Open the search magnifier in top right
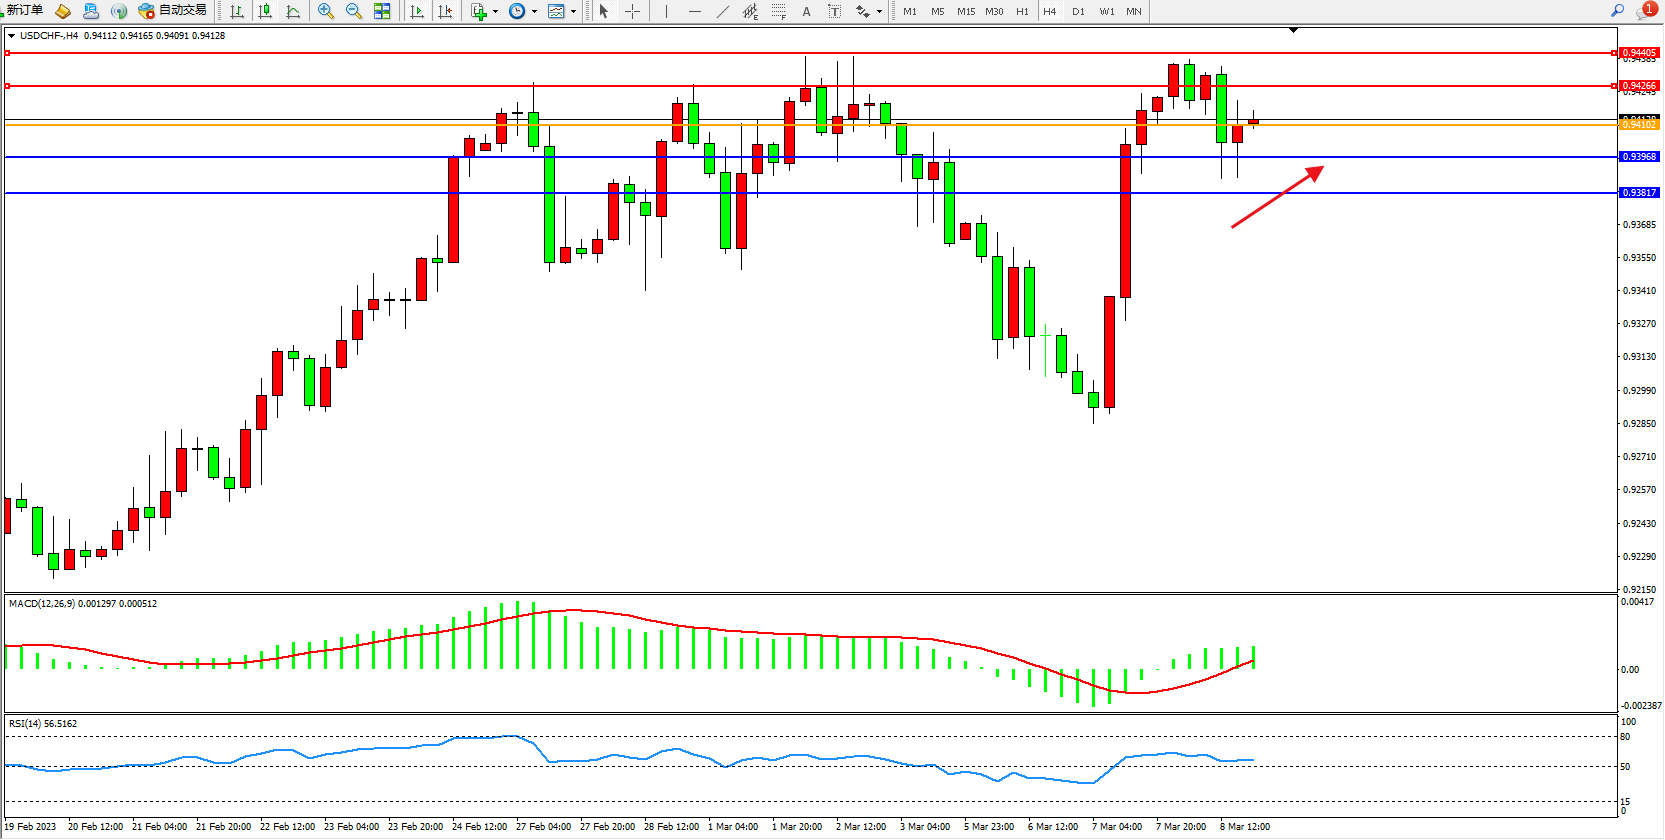This screenshot has height=840, width=1665. pos(1617,11)
